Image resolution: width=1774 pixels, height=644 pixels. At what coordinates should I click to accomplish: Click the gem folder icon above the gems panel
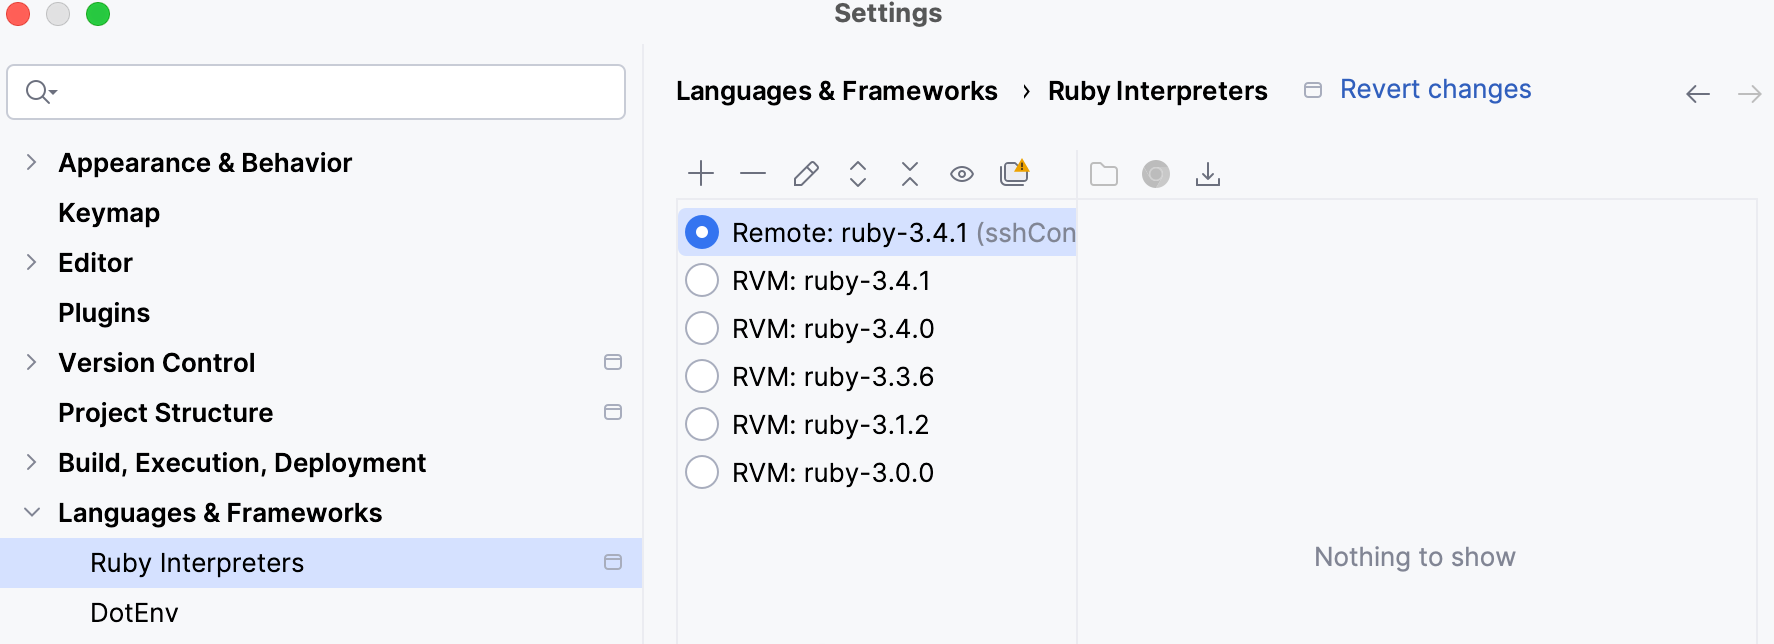1103,173
